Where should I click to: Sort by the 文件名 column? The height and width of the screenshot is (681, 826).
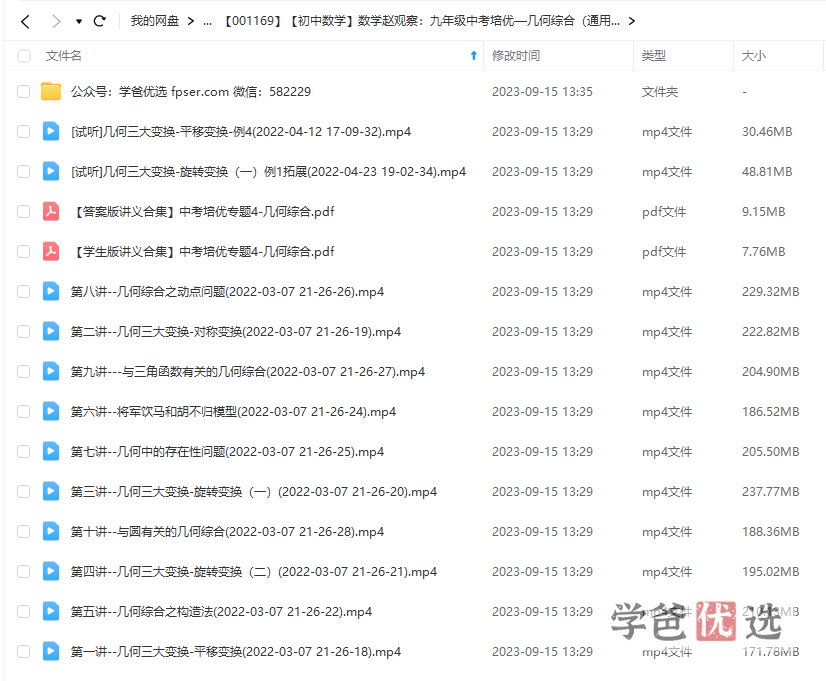point(63,56)
